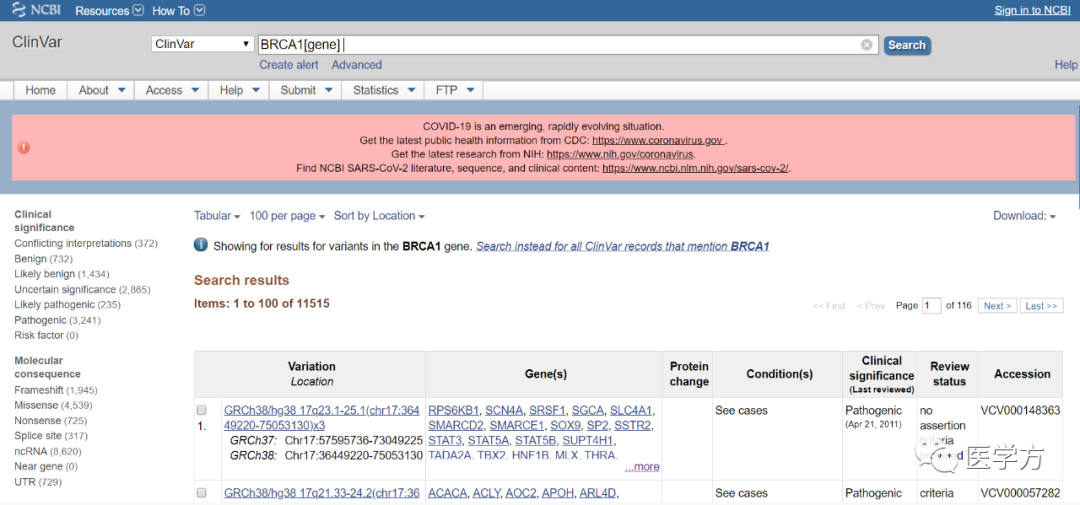Open the GRCh38/hg38 17q21.33-24.2 variation link
1080x505 pixels.
point(322,493)
